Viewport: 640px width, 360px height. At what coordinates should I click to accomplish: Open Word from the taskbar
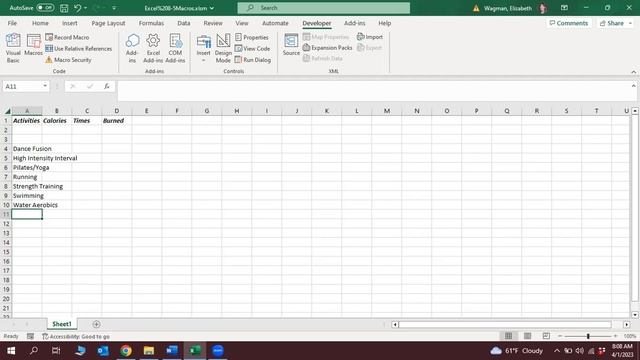click(172, 351)
